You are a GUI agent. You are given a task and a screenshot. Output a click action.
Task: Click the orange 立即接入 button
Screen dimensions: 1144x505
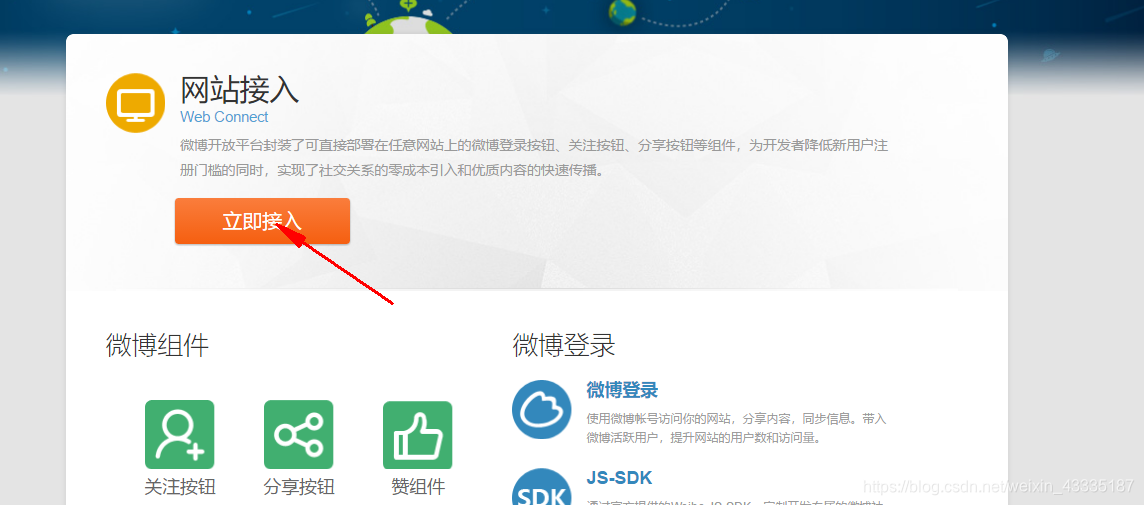[x=262, y=221]
